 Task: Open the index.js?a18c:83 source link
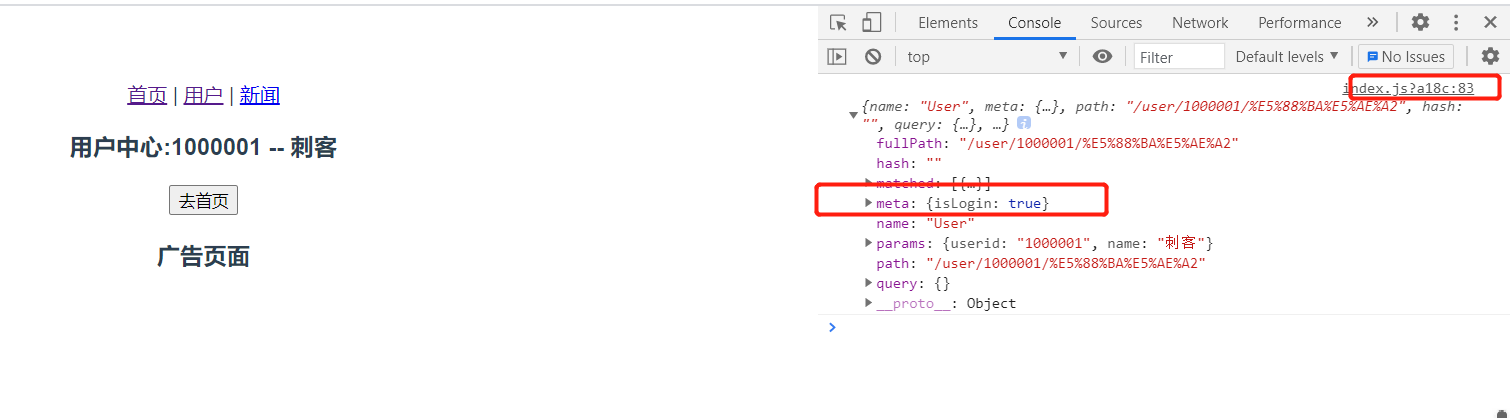[x=1408, y=88]
